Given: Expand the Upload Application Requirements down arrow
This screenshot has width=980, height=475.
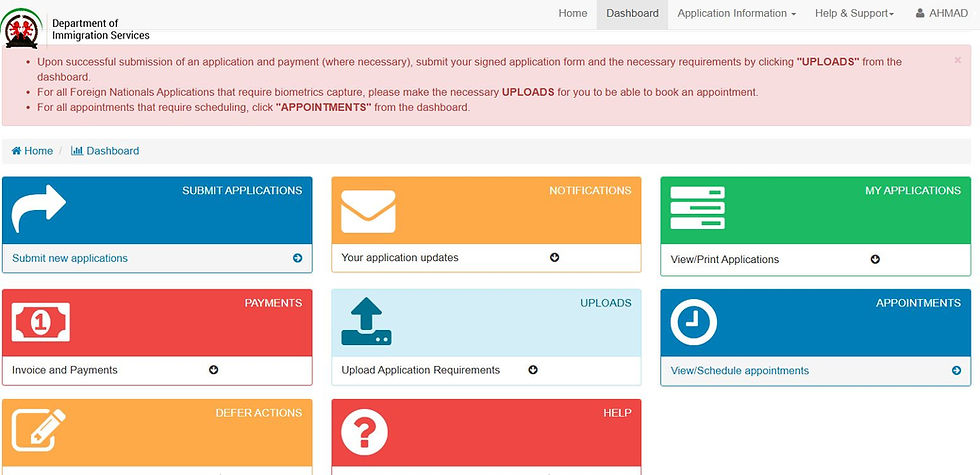Looking at the screenshot, I should 533,370.
